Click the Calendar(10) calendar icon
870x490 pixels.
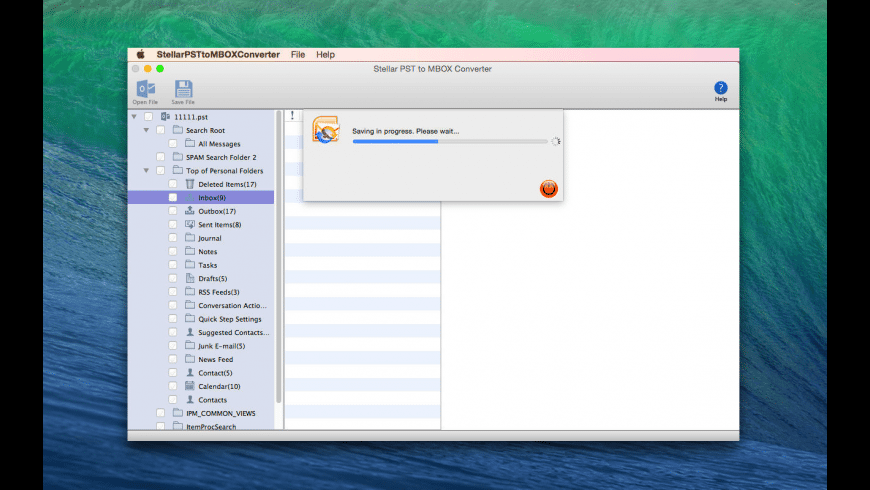click(190, 386)
